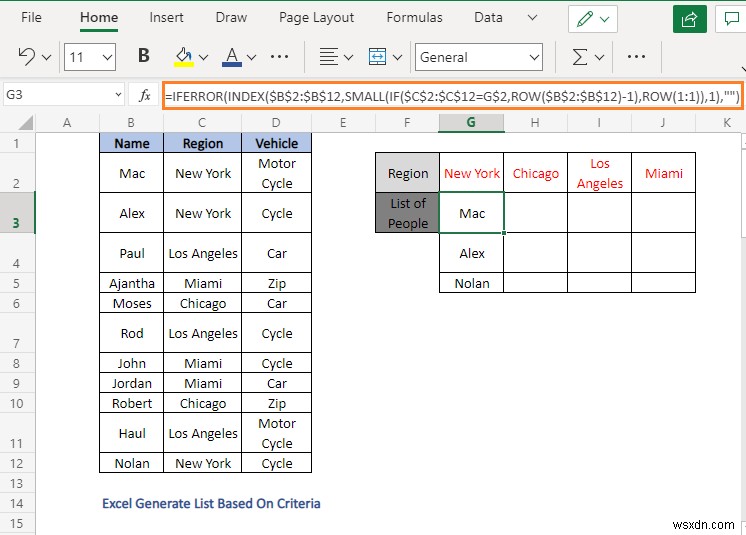The image size is (746, 535).
Task: Open the File menu
Action: pos(31,18)
